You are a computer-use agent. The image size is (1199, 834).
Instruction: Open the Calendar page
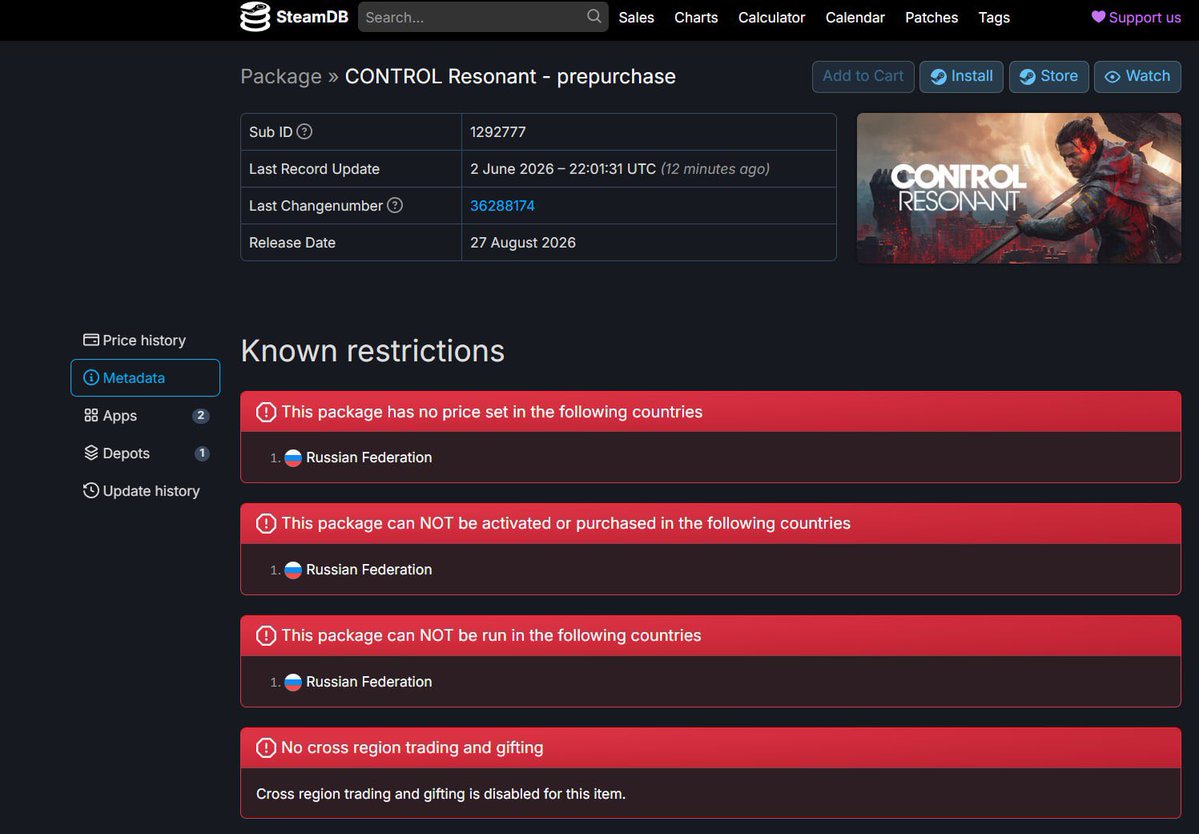point(855,17)
